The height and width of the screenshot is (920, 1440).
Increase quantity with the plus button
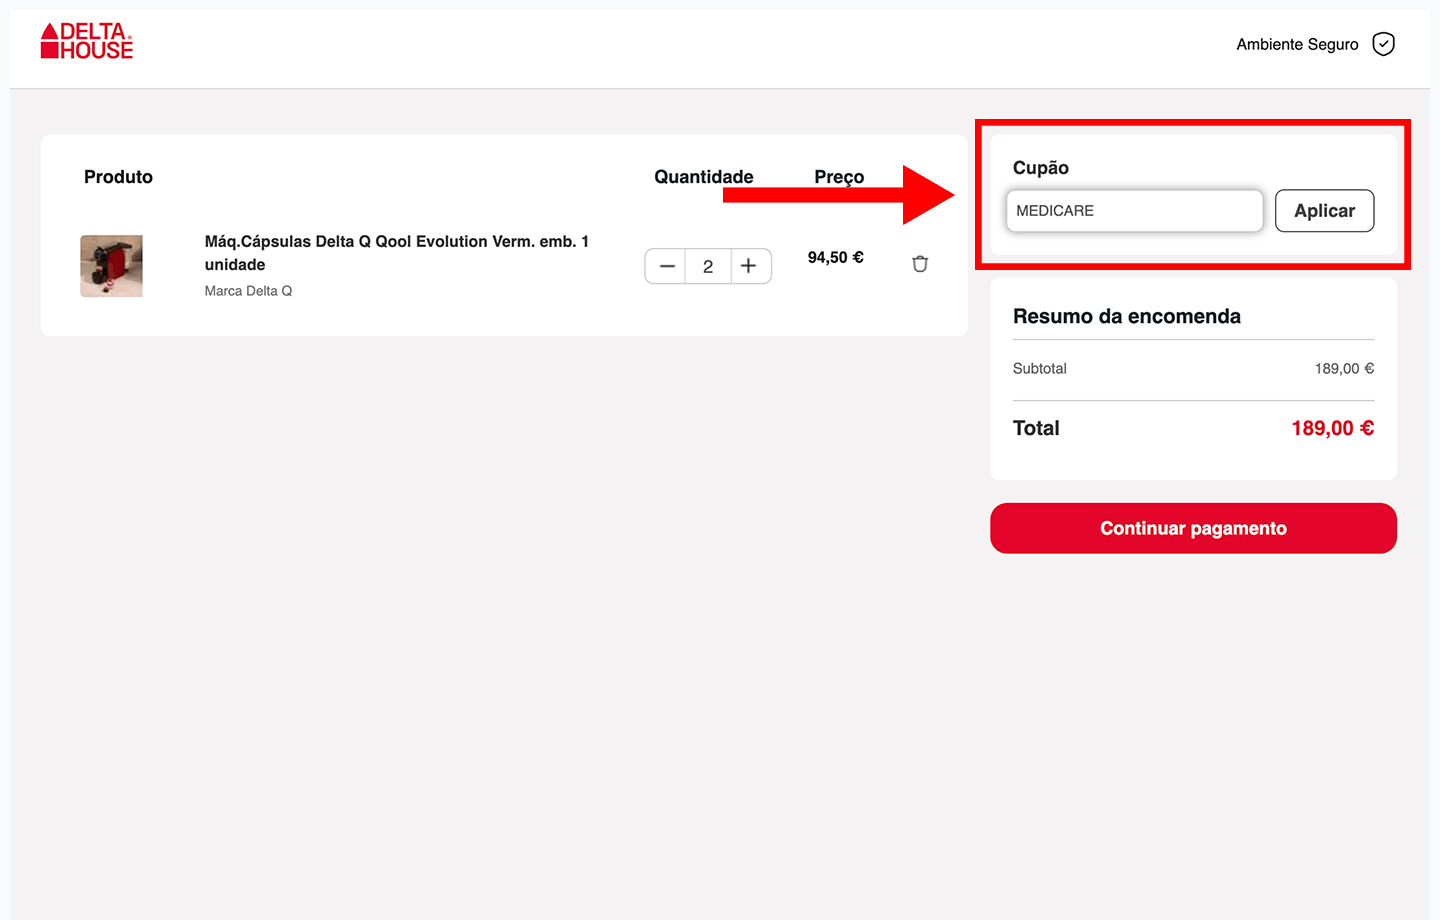pyautogui.click(x=749, y=266)
